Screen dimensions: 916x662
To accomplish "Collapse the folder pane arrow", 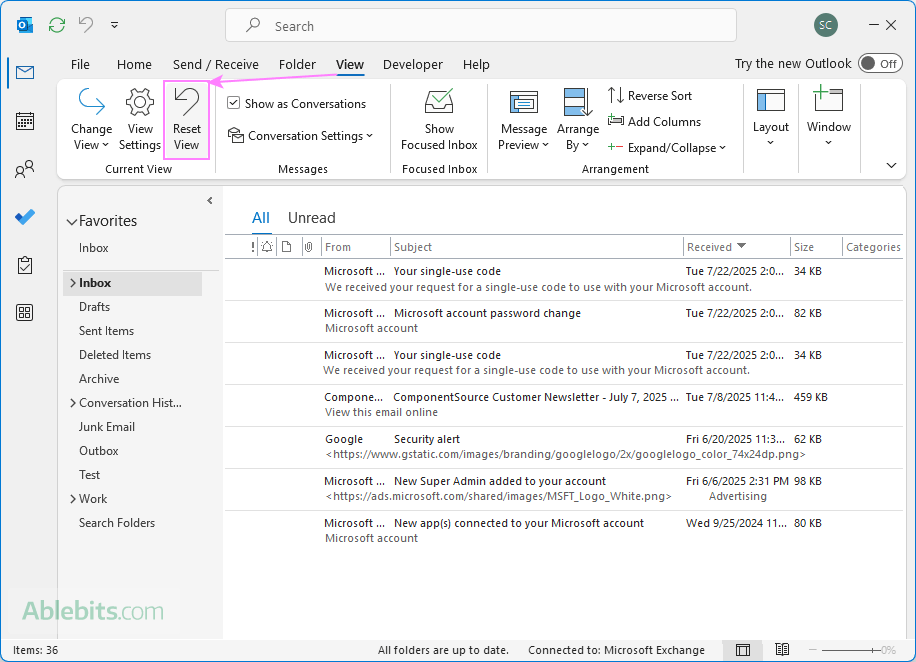I will coord(210,201).
